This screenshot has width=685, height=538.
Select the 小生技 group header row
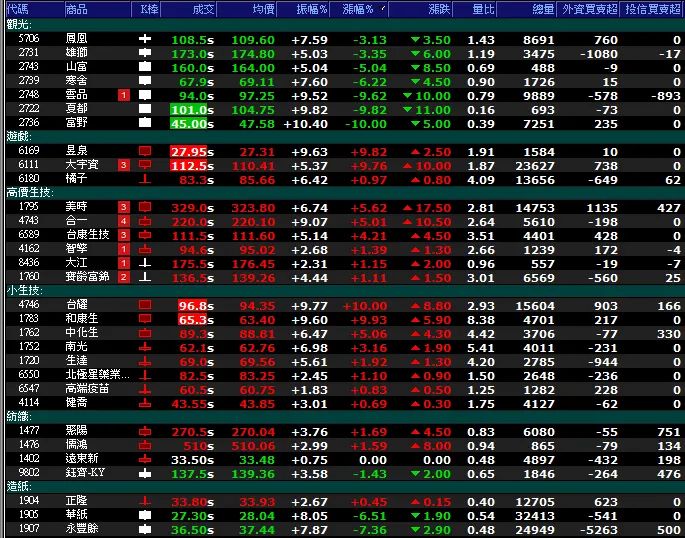[x=345, y=290]
